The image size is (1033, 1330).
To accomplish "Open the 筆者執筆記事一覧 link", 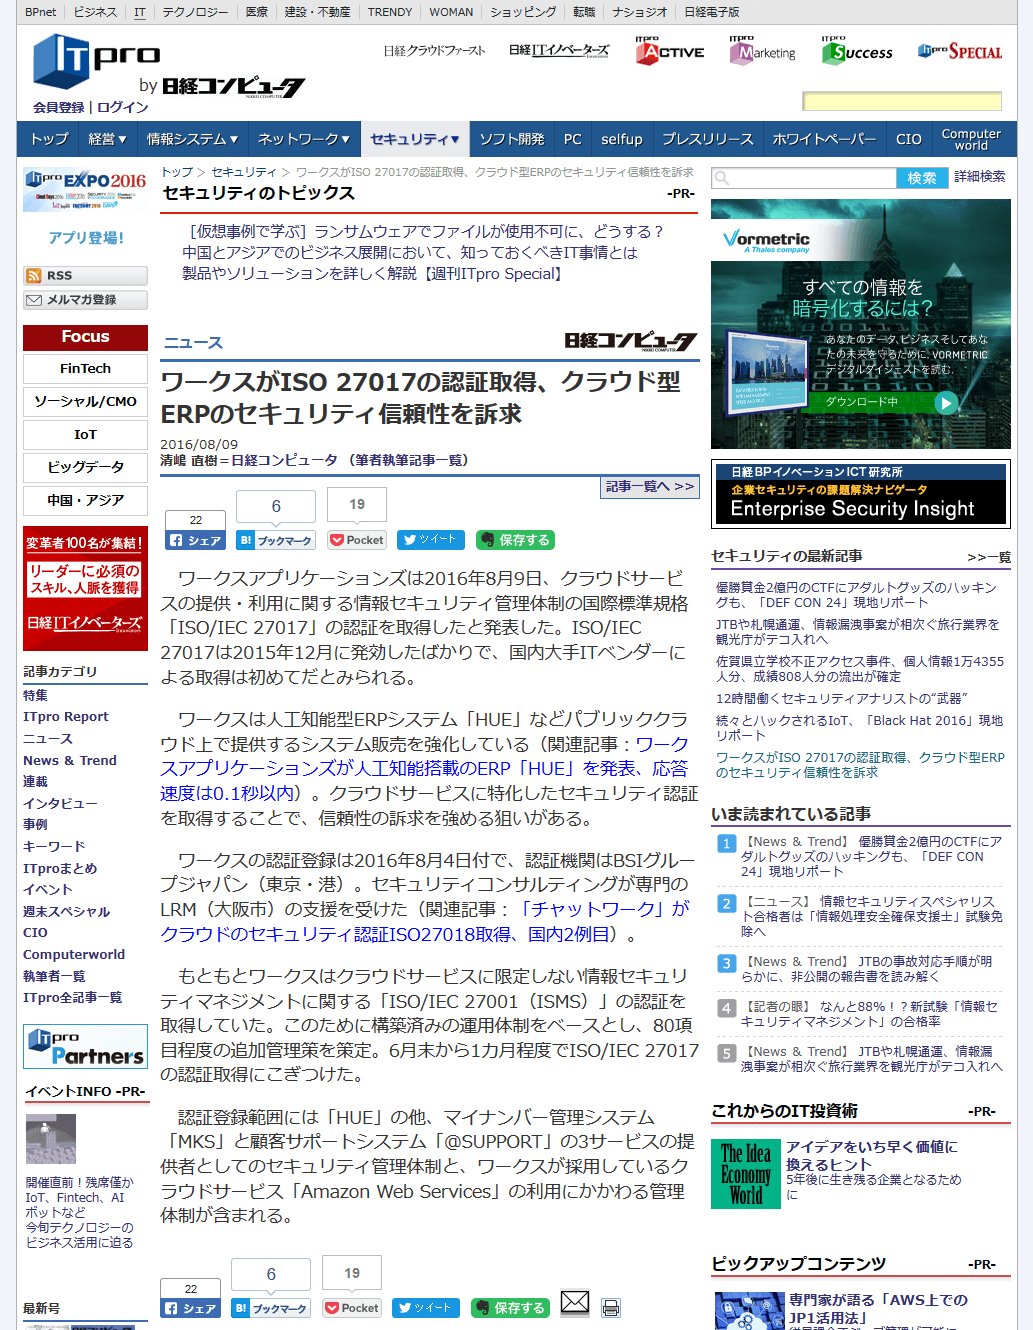I will 410,460.
